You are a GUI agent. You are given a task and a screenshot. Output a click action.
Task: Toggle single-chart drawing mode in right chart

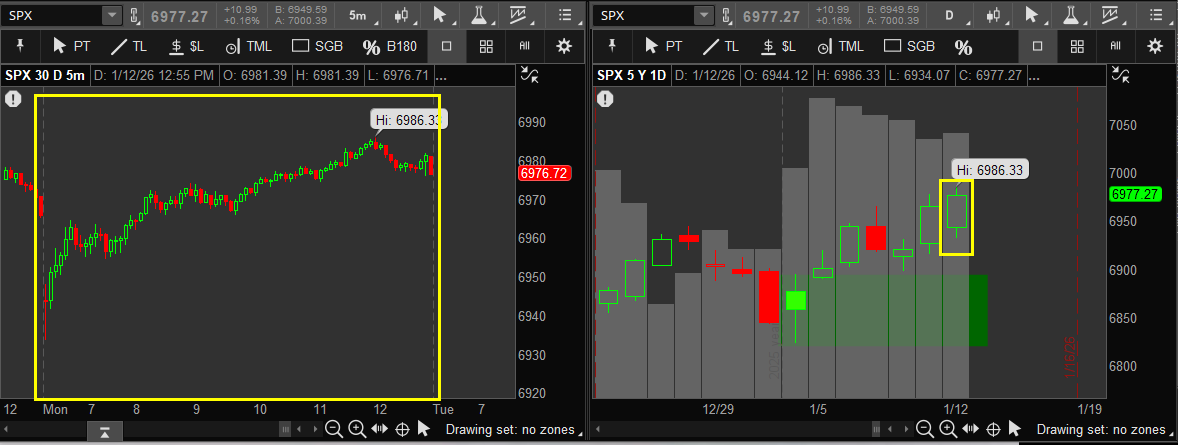click(x=1037, y=46)
